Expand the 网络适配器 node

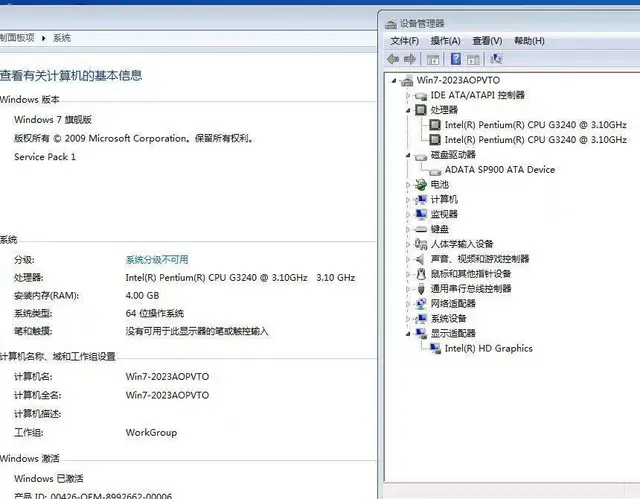point(408,304)
